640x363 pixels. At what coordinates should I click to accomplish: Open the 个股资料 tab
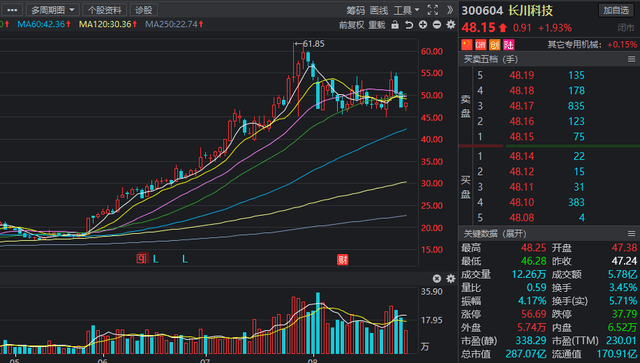coord(104,10)
